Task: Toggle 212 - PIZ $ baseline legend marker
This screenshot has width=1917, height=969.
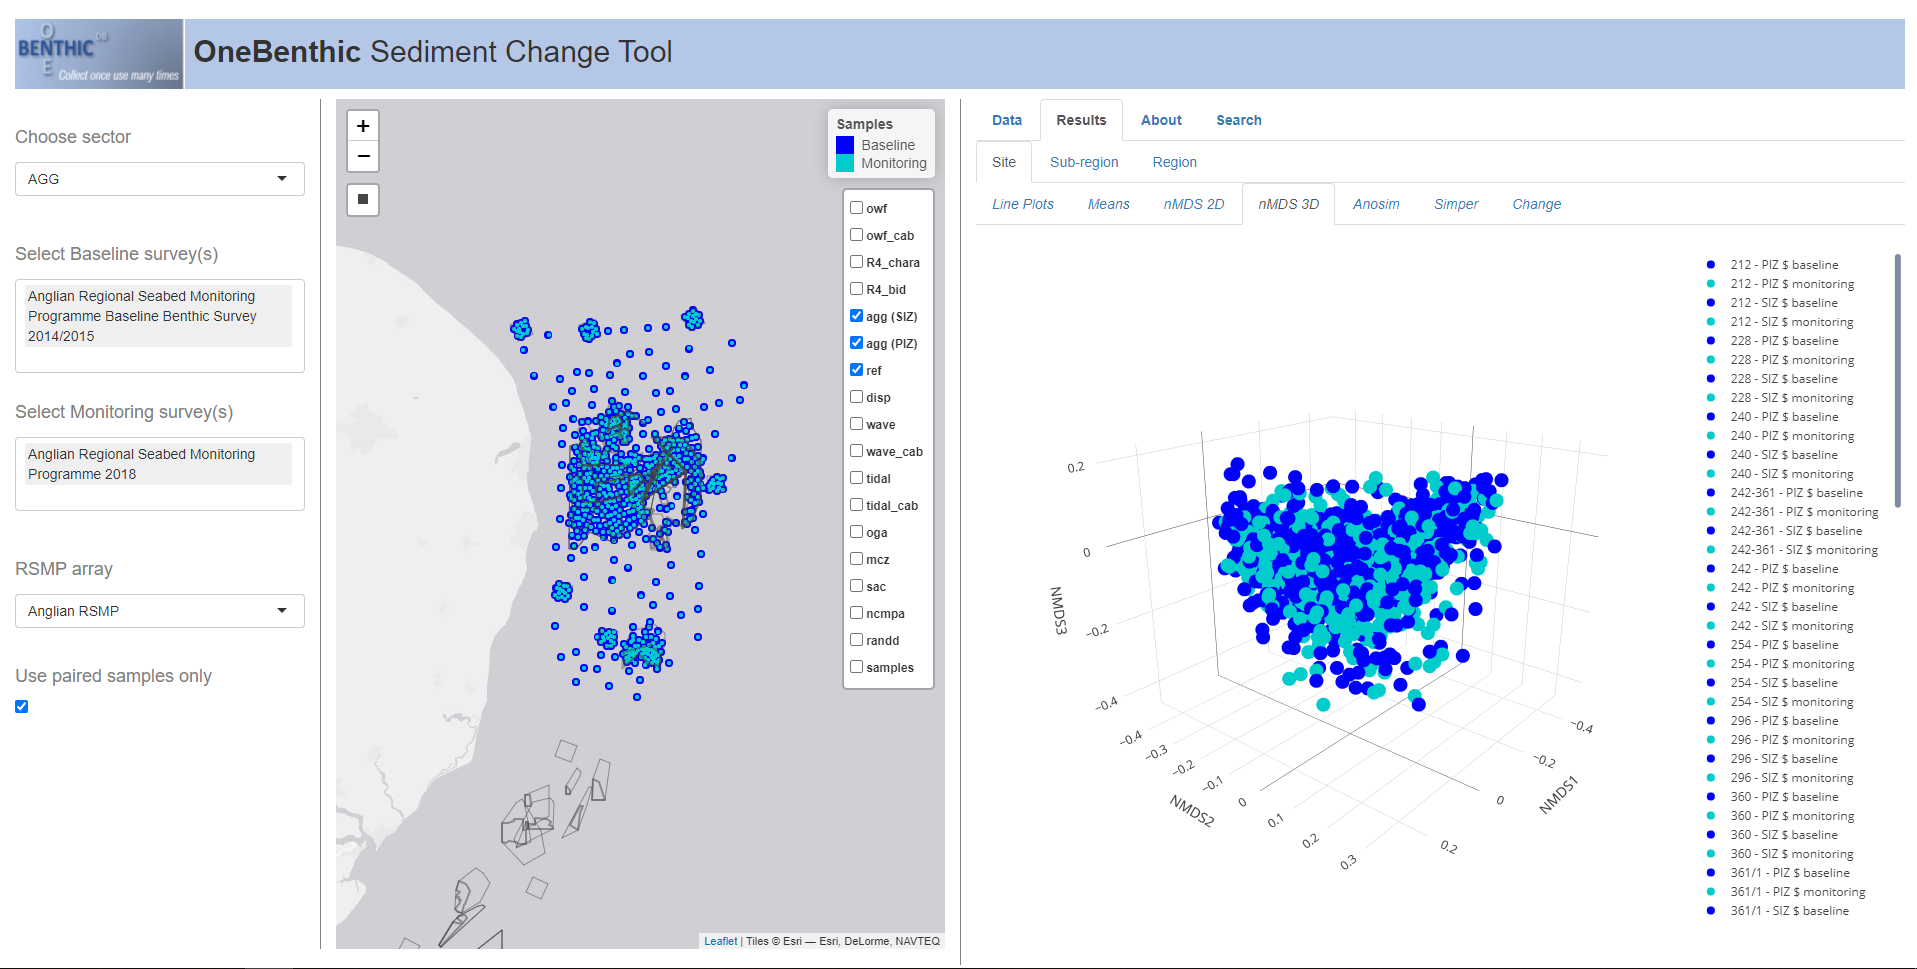Action: pos(1711,265)
